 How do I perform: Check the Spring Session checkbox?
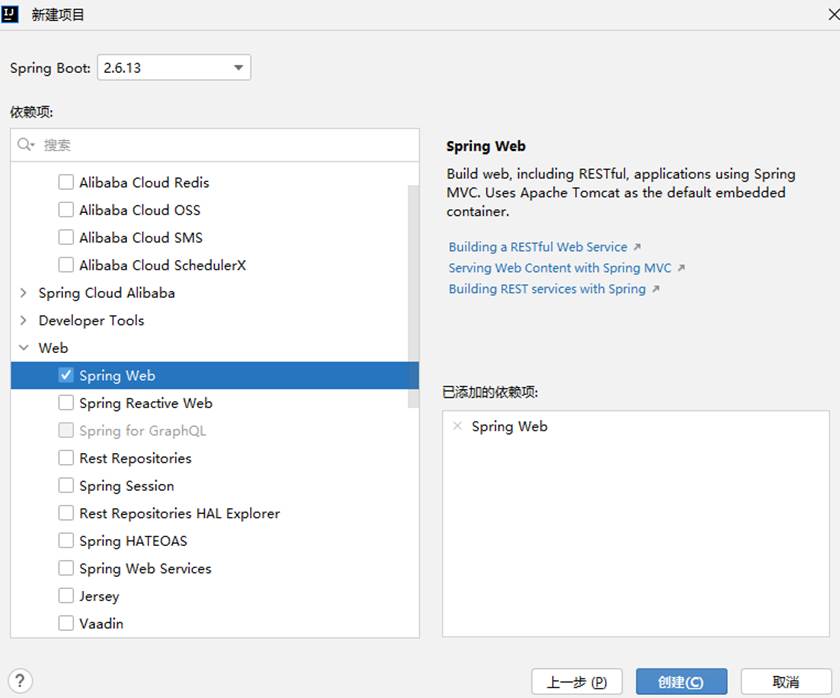click(66, 485)
